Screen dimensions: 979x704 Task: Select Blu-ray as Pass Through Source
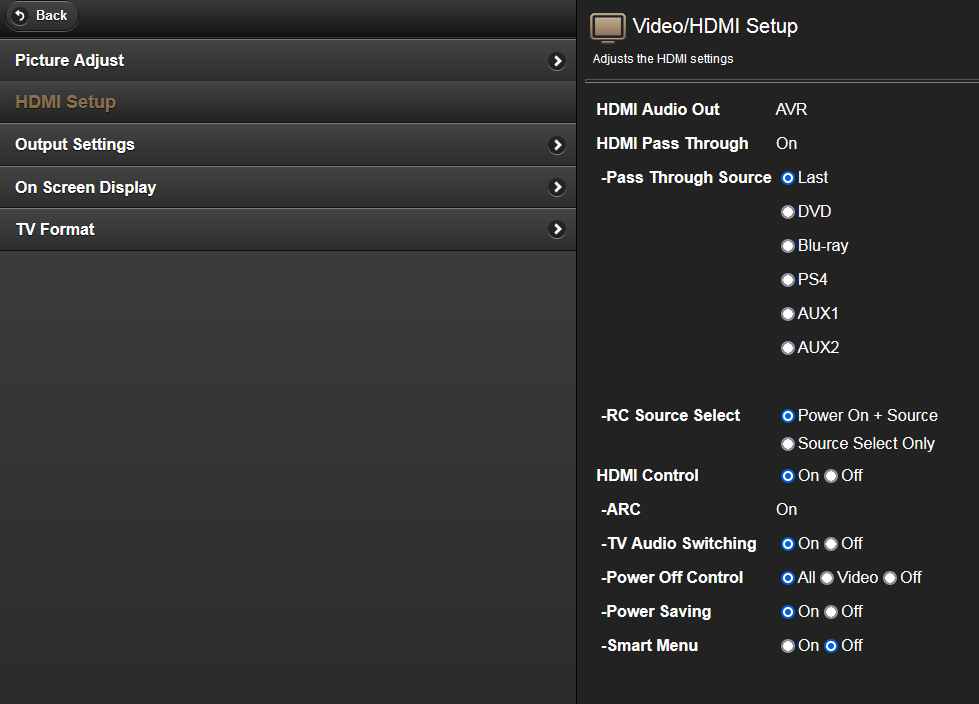click(788, 247)
